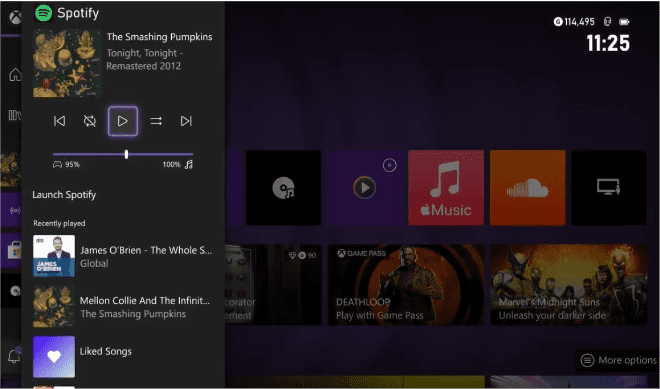The width and height of the screenshot is (660, 389).
Task: Click the controller battery icon
Action: 624,21
